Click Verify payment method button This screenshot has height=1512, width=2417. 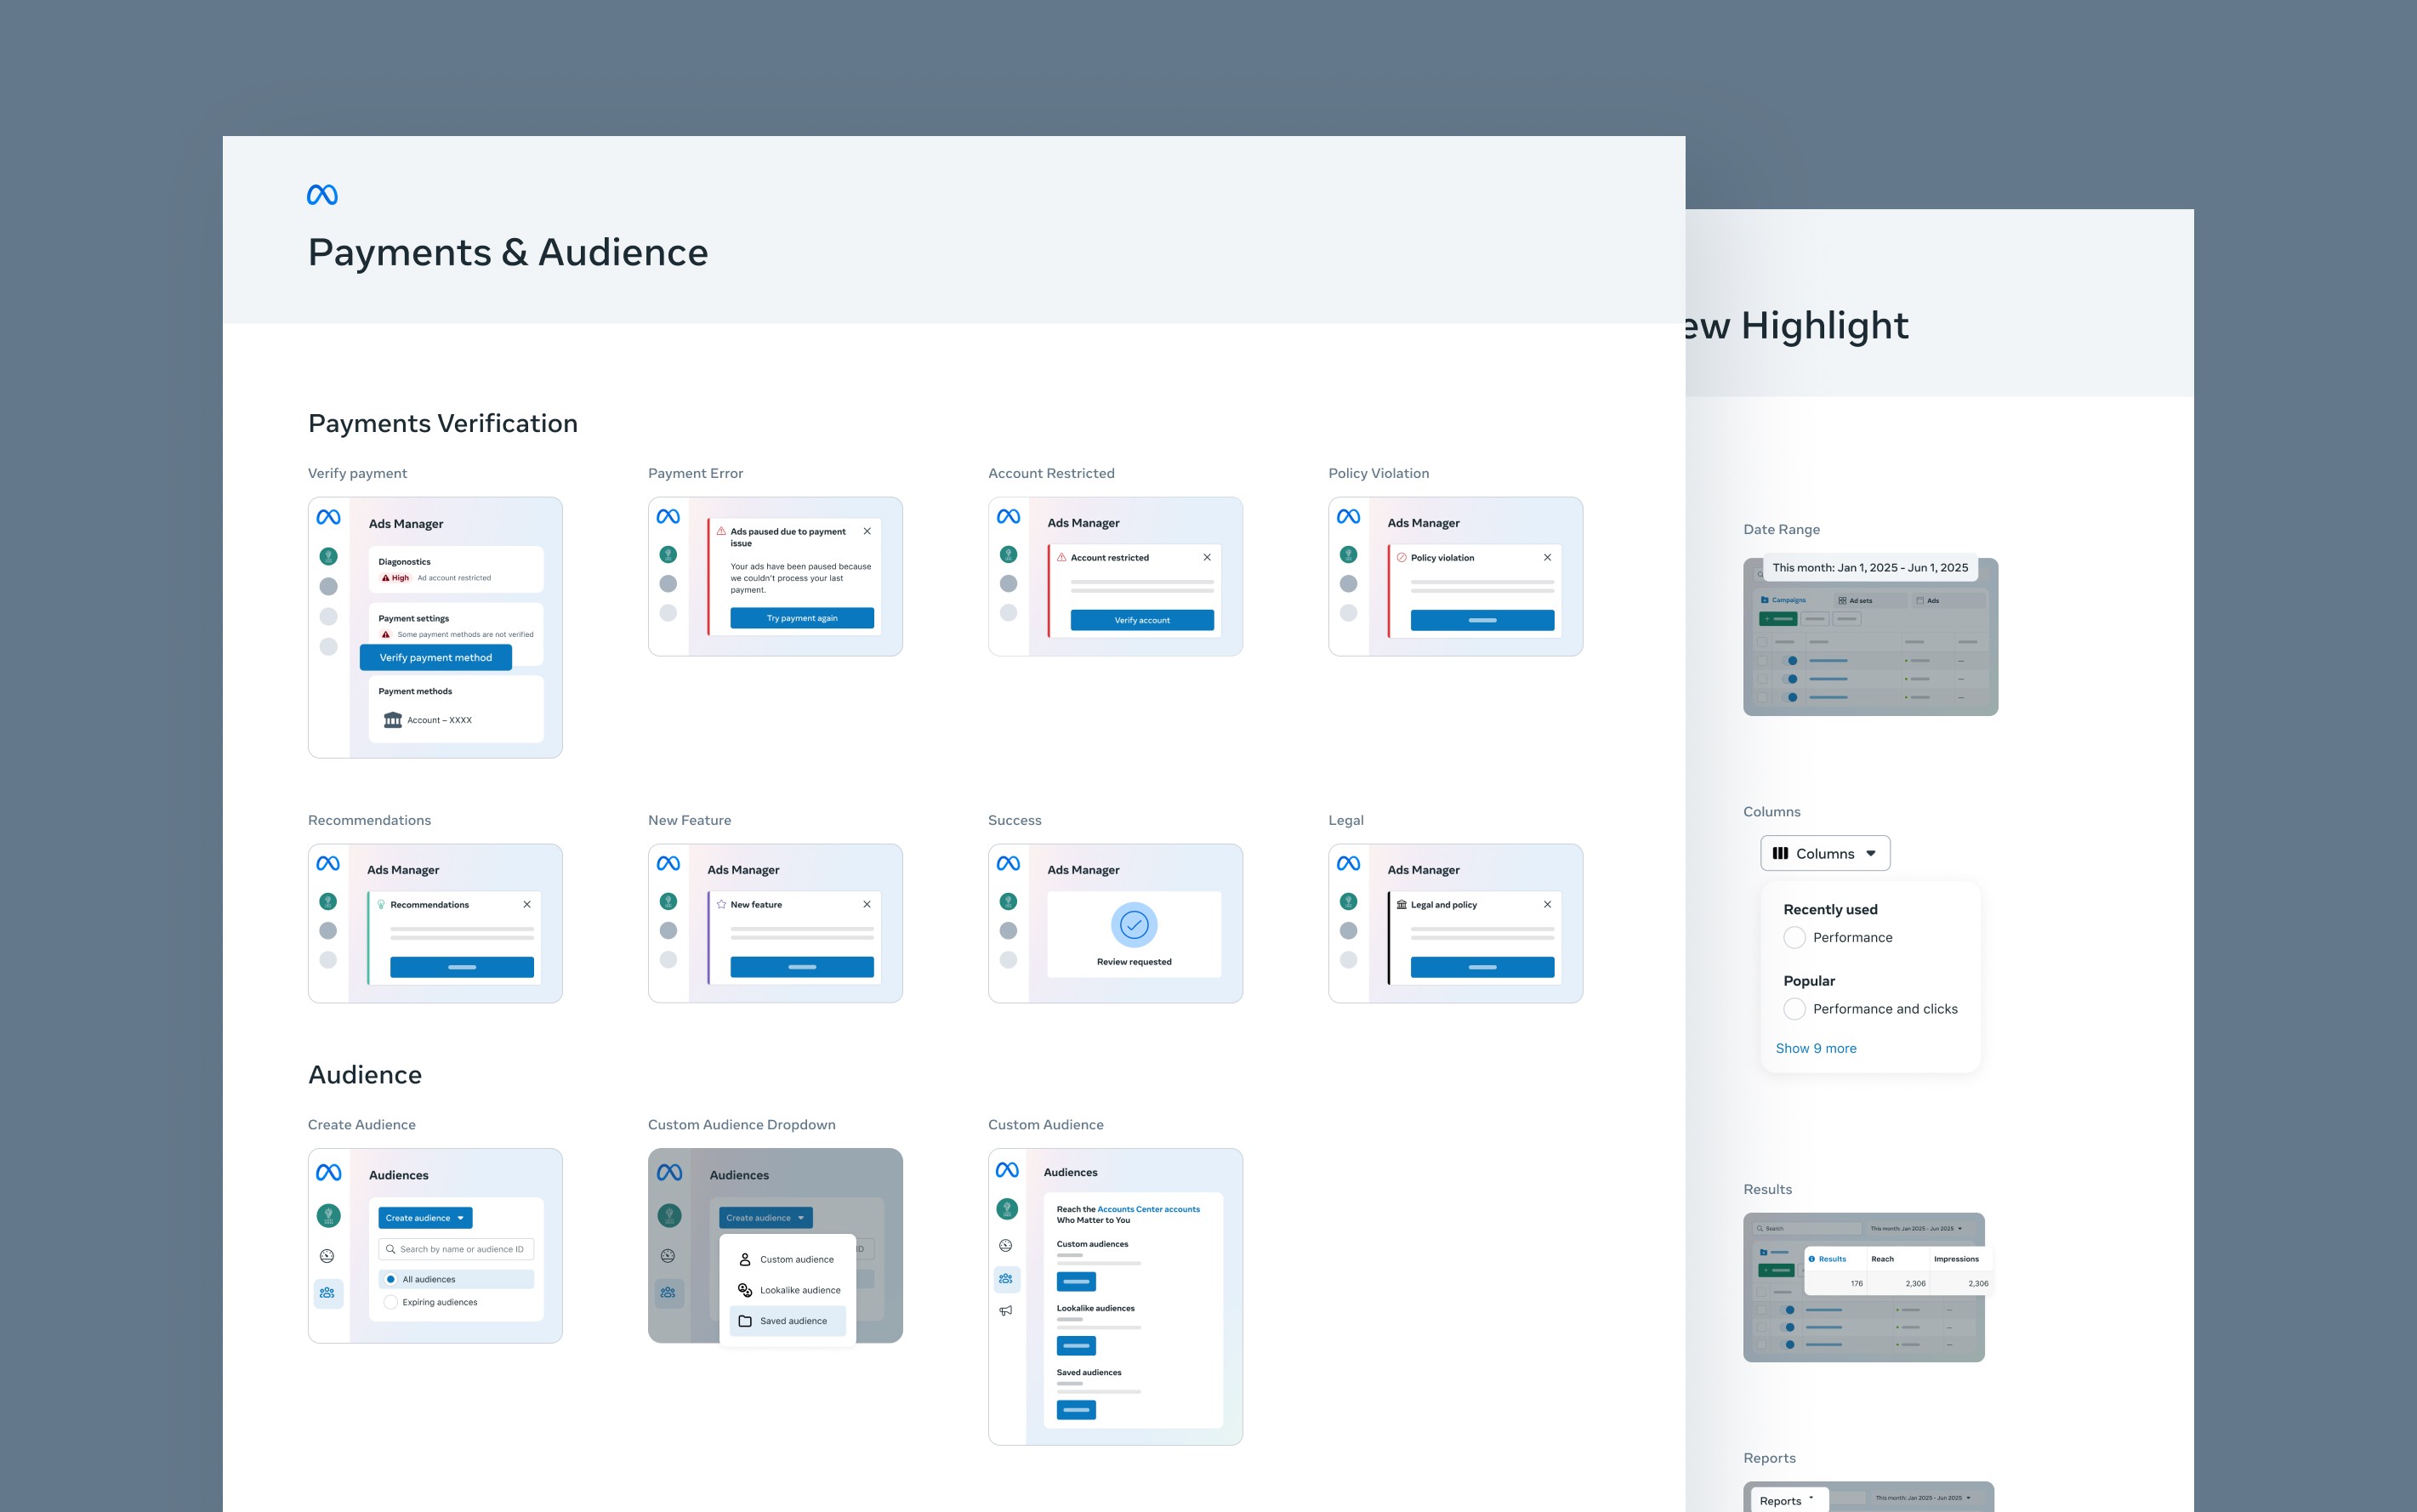pyautogui.click(x=436, y=658)
